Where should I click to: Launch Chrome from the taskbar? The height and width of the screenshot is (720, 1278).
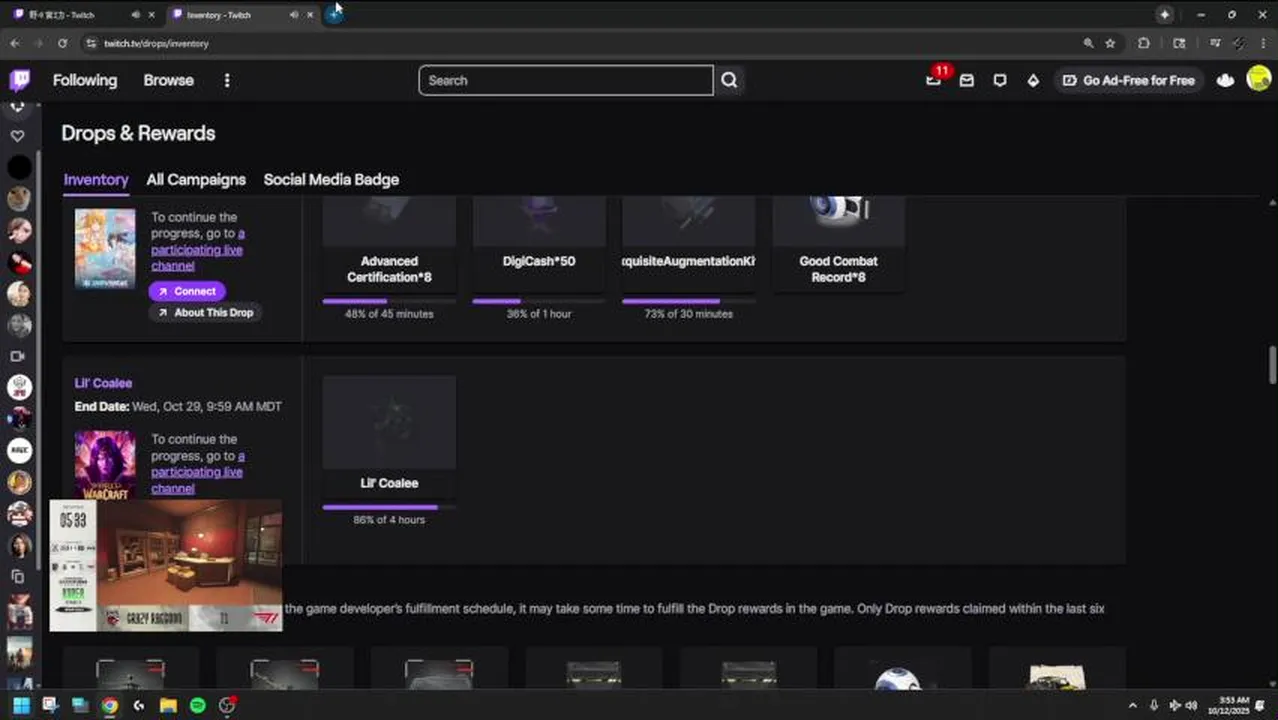tap(109, 705)
